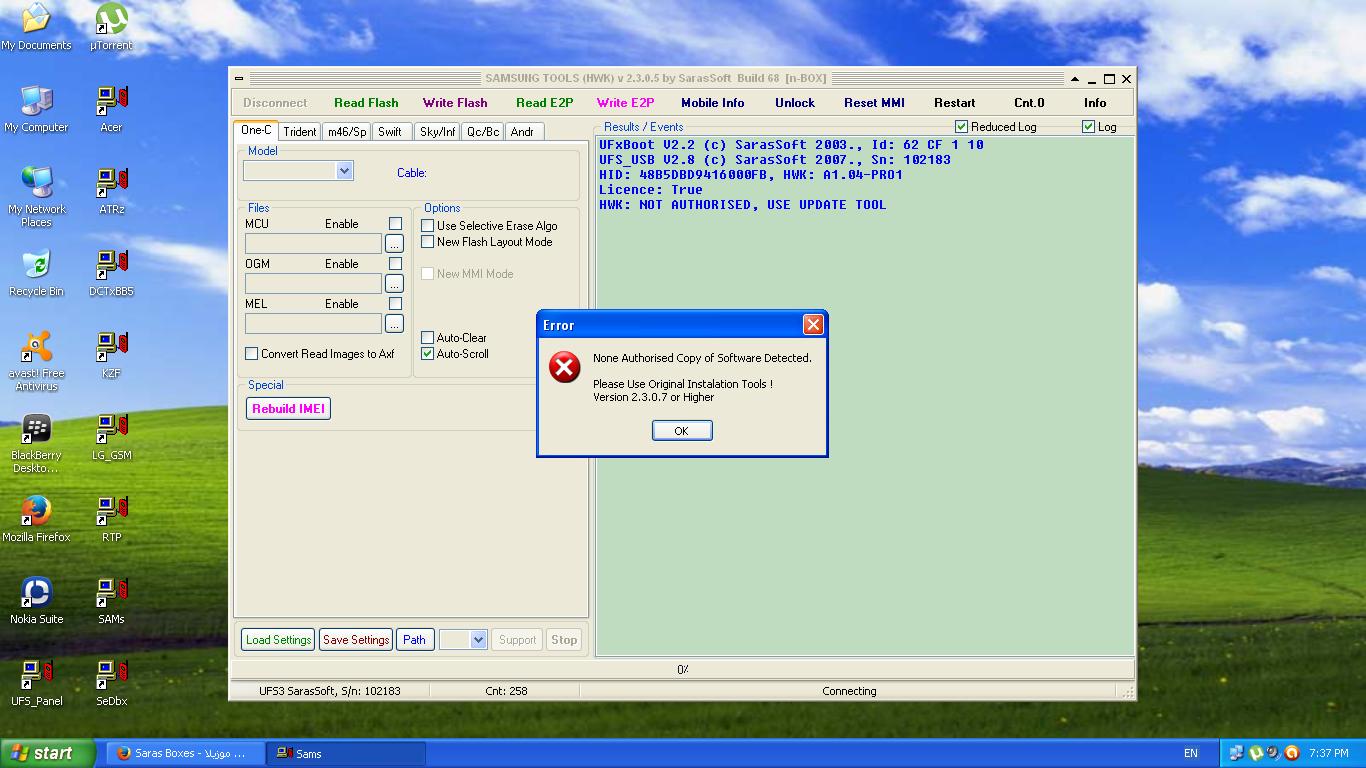Viewport: 1366px width, 768px height.
Task: Open the Swift tab
Action: (390, 132)
